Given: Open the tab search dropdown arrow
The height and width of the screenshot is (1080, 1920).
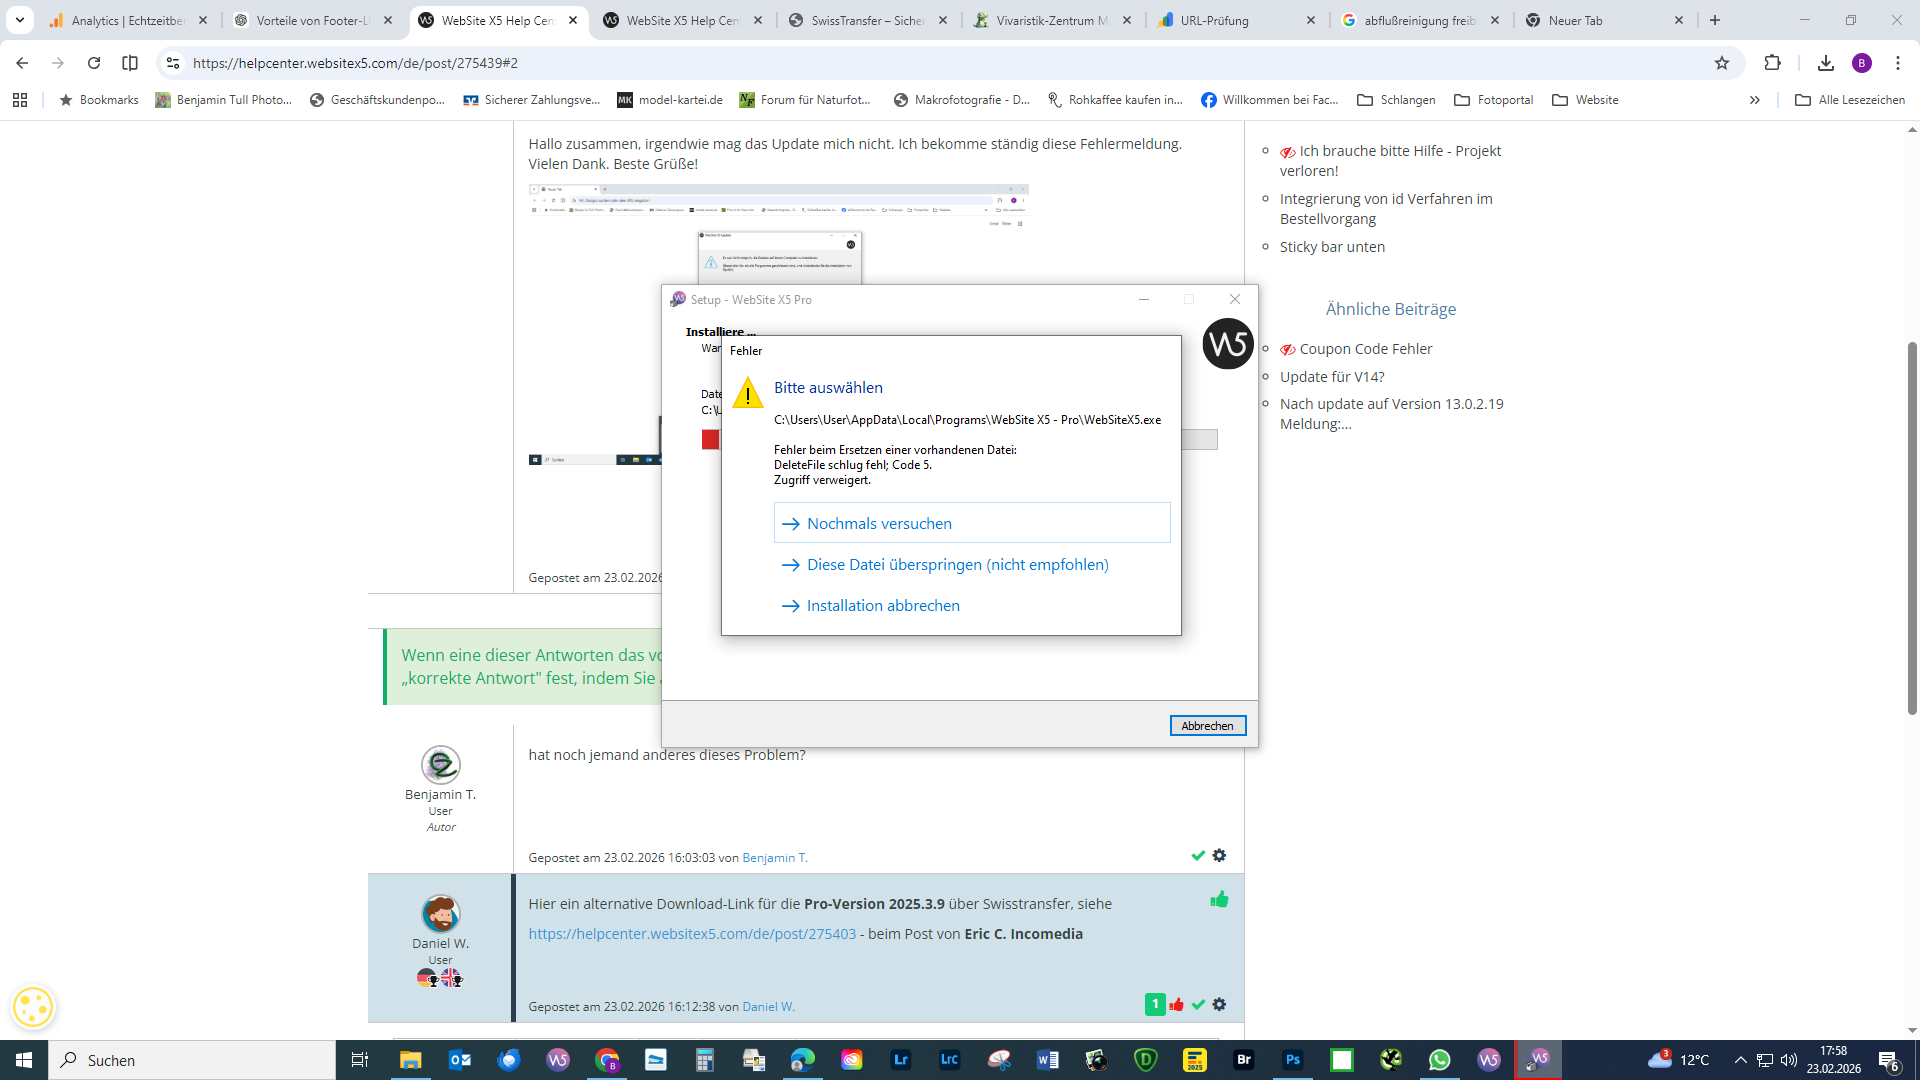Looking at the screenshot, I should tap(19, 20).
